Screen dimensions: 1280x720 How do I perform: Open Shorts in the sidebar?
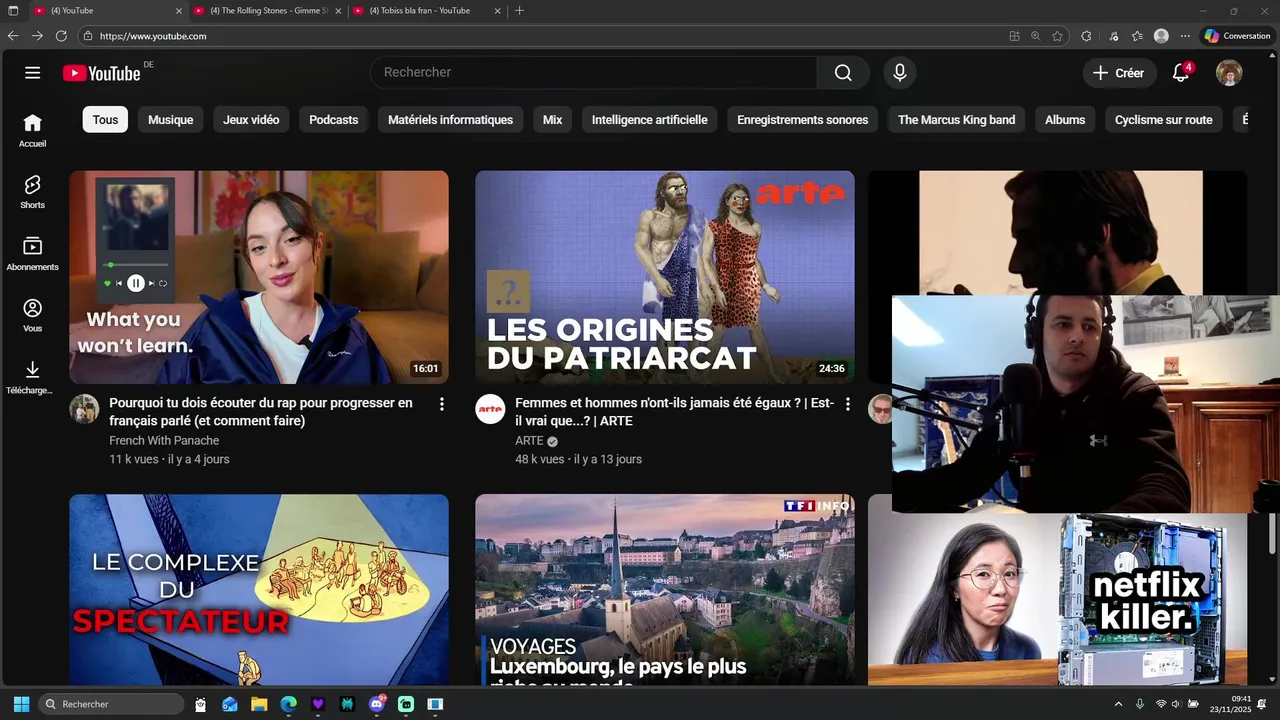33,192
